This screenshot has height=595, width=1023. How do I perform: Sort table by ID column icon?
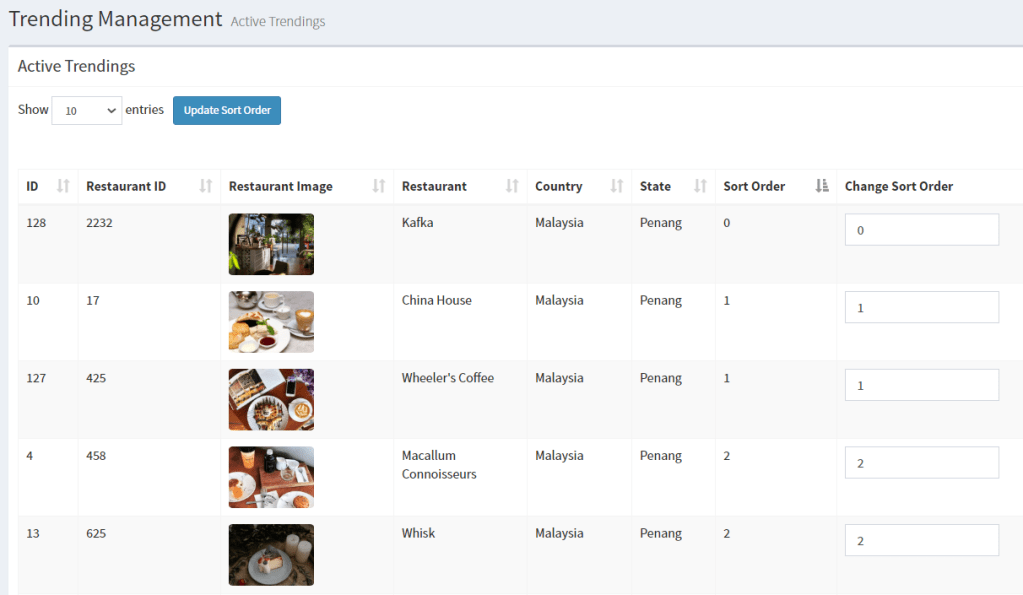[63, 186]
